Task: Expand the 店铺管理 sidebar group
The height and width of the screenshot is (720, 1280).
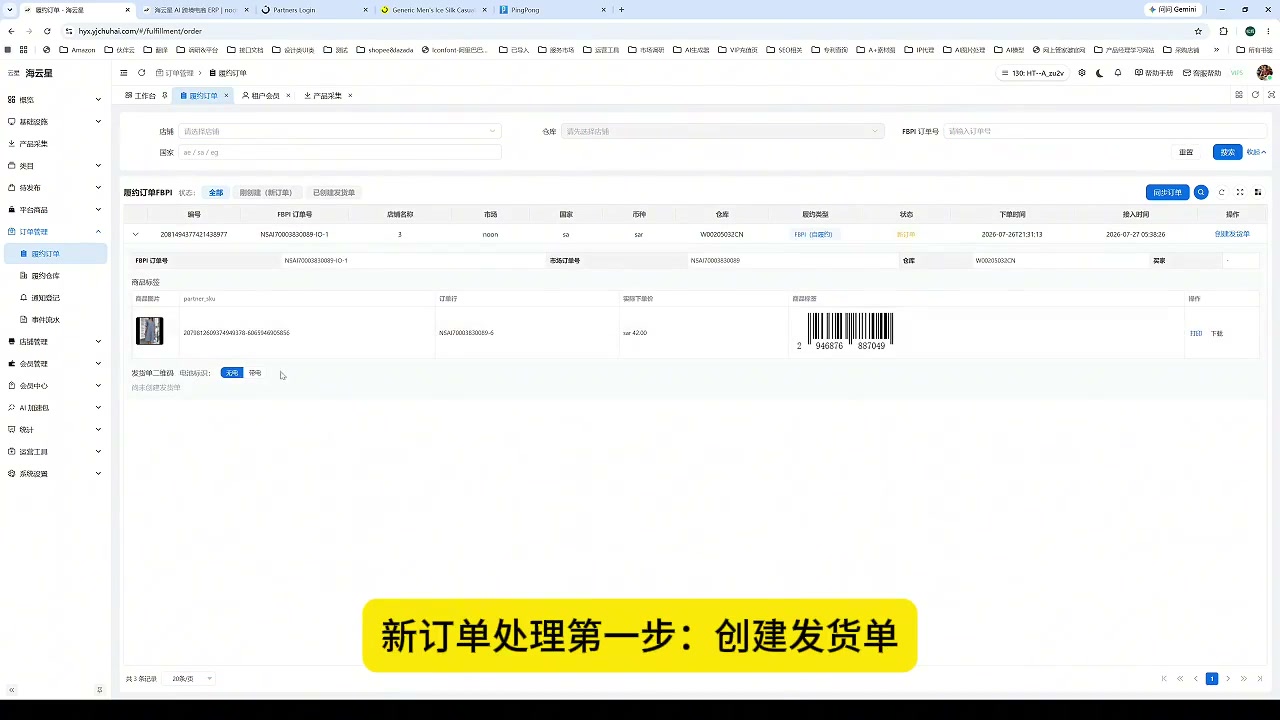Action: pyautogui.click(x=55, y=341)
